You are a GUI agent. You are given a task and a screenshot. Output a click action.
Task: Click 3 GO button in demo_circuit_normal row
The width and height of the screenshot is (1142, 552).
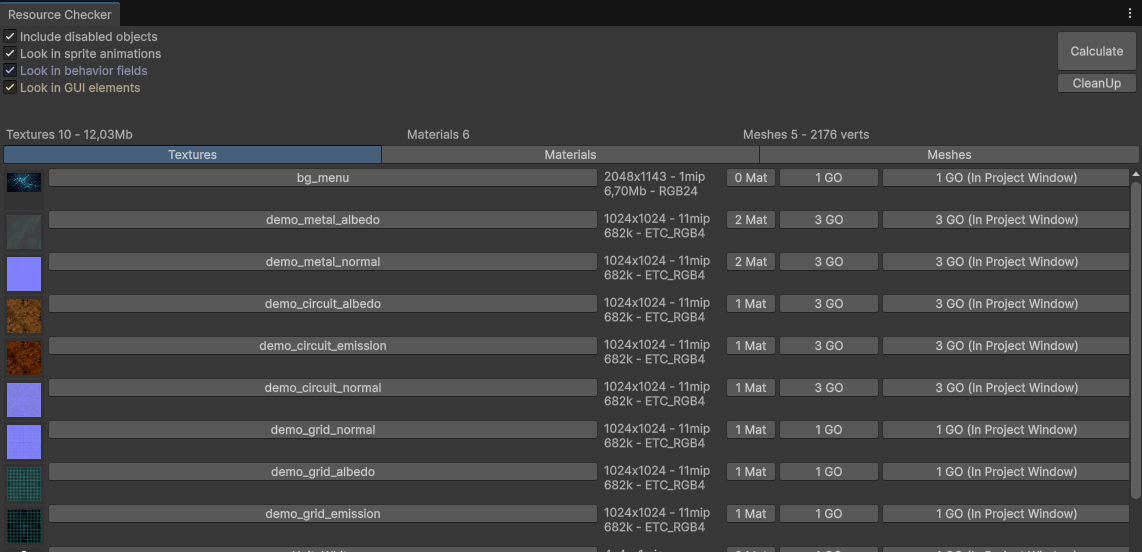click(829, 387)
